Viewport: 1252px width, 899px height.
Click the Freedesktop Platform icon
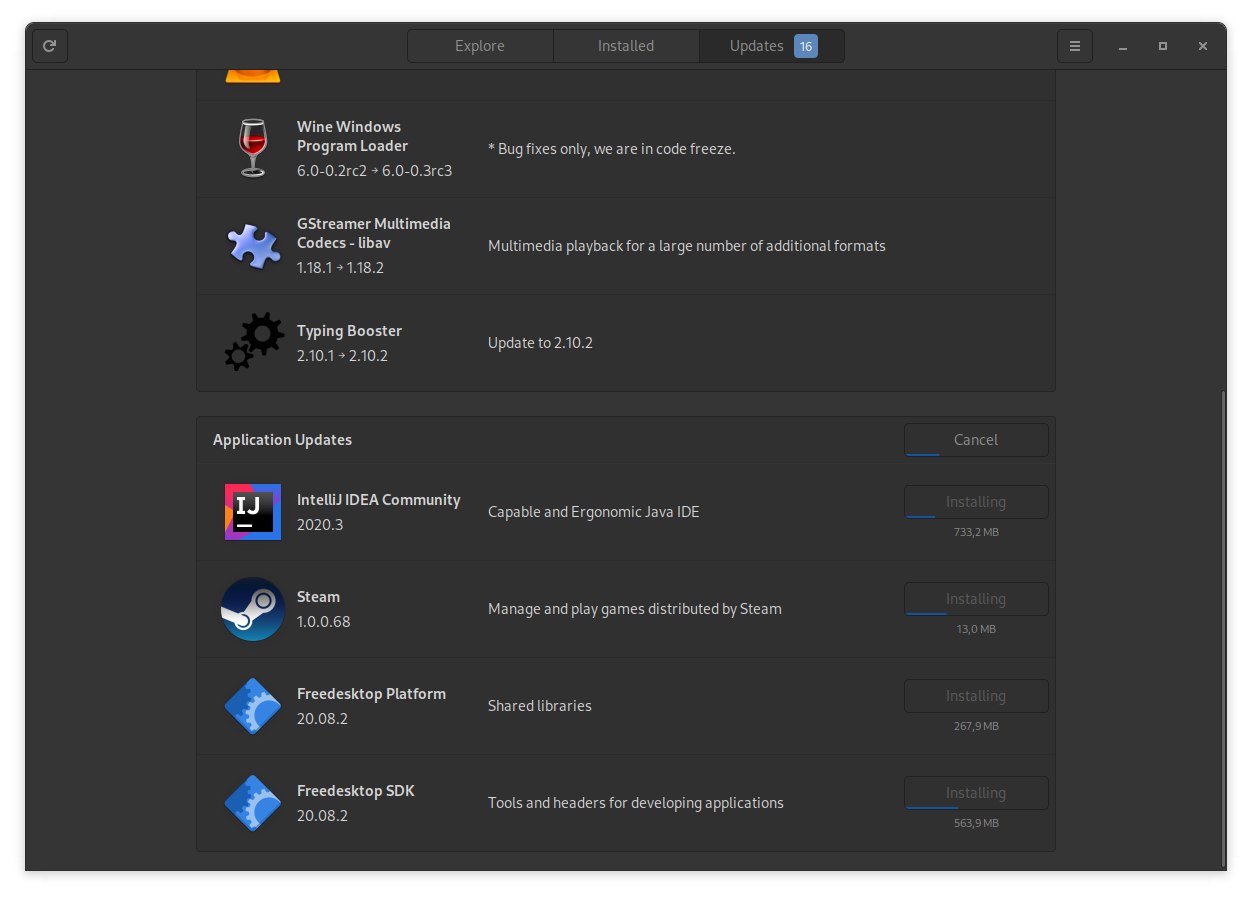(253, 706)
